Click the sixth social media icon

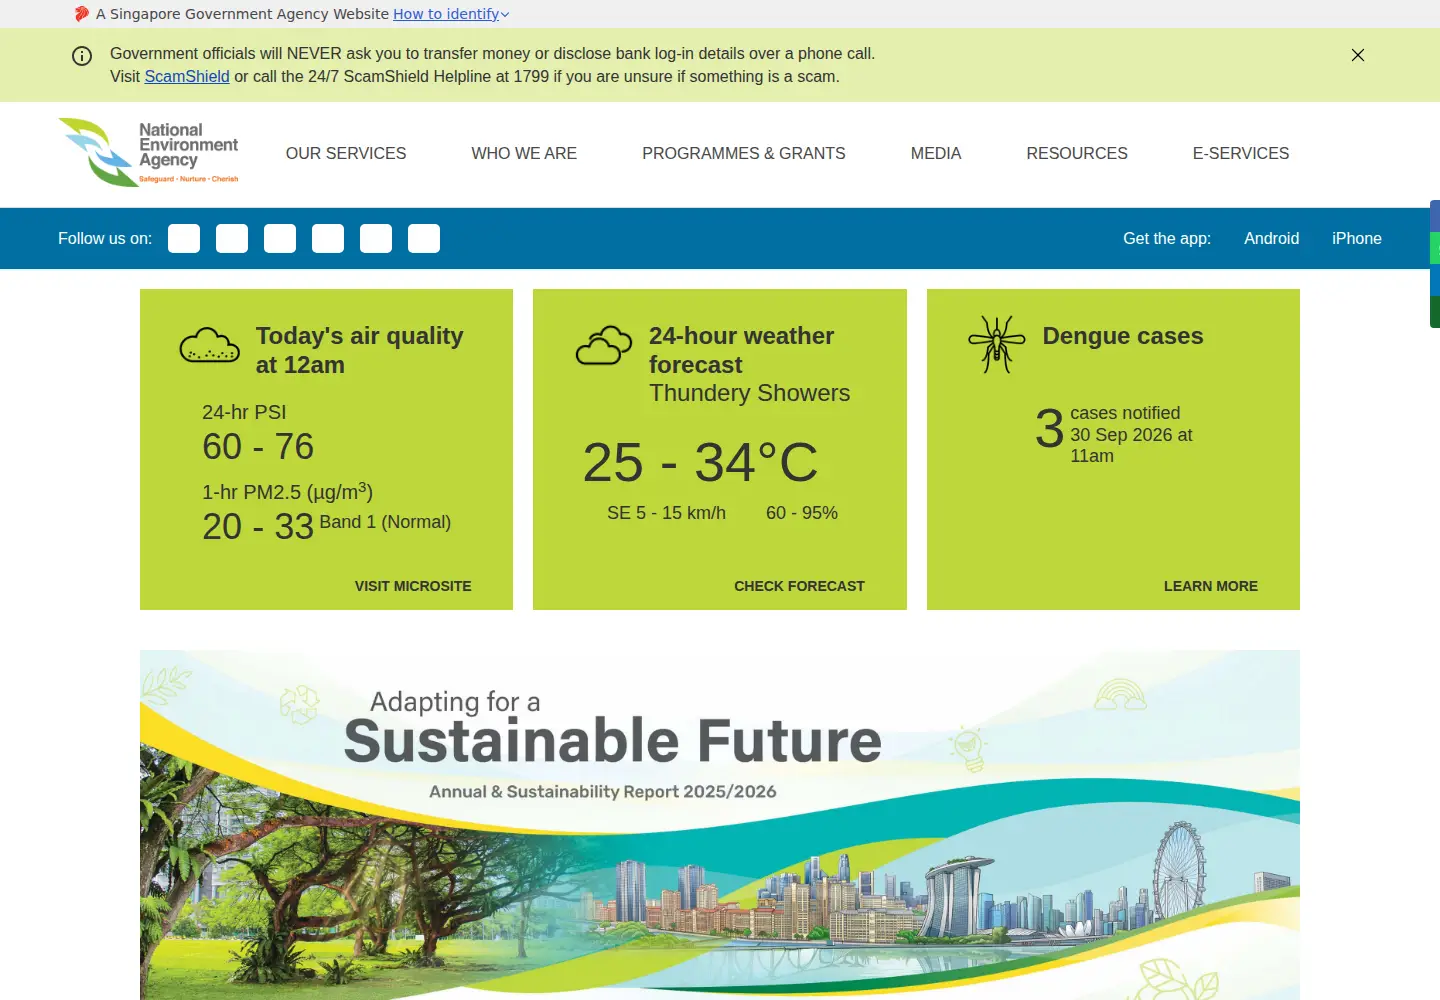[x=424, y=238]
